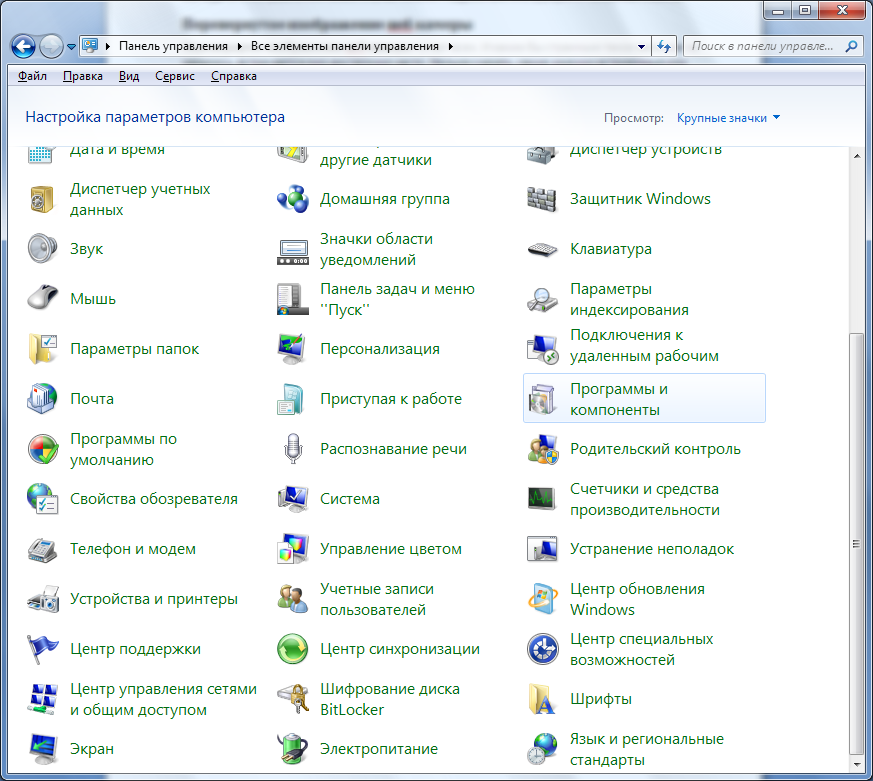Click the vertical scrollbar thumb

click(x=856, y=544)
